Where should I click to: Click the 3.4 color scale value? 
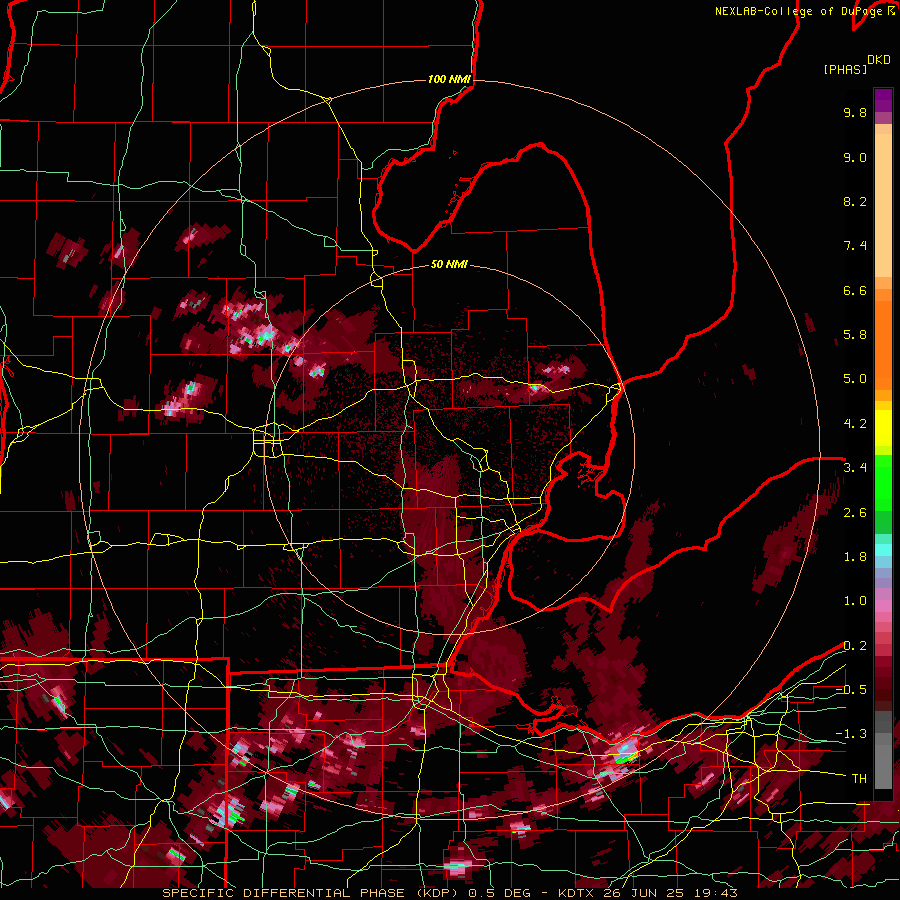pyautogui.click(x=855, y=468)
